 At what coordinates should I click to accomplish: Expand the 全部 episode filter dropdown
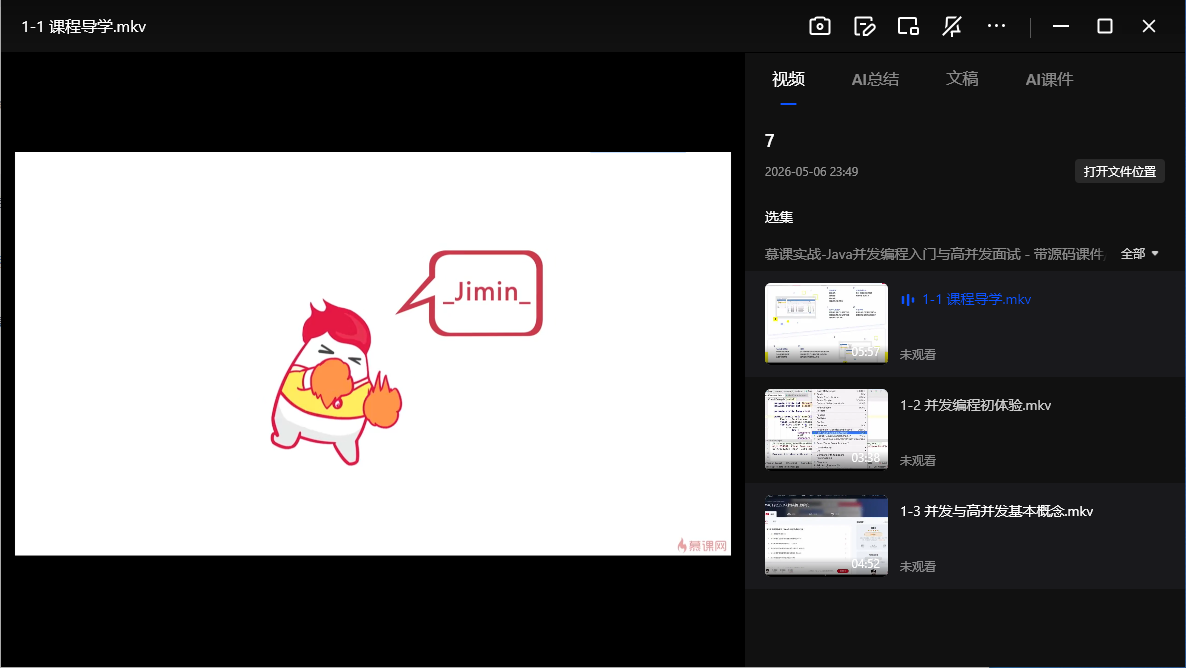click(1139, 254)
